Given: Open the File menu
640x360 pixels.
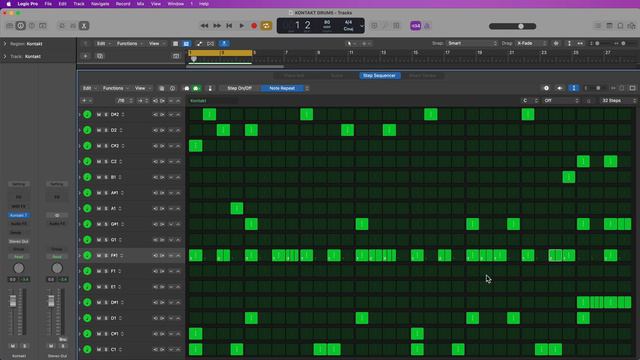Looking at the screenshot, I should (48, 4).
